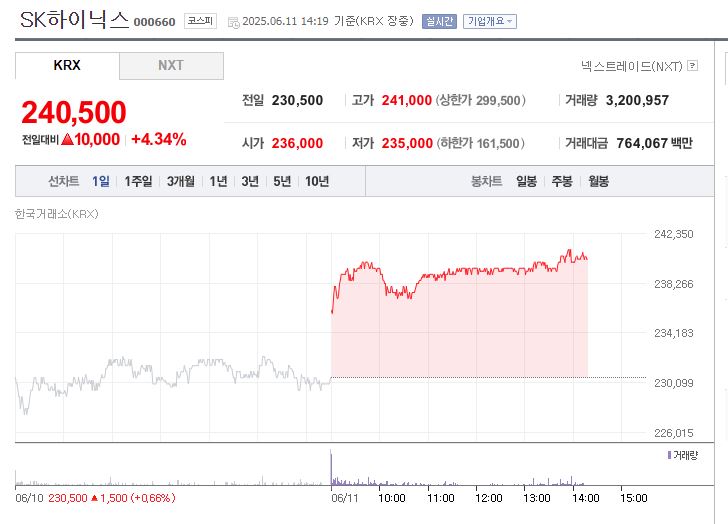Click the 실시간 real-time badge
The image size is (728, 524).
point(439,21)
